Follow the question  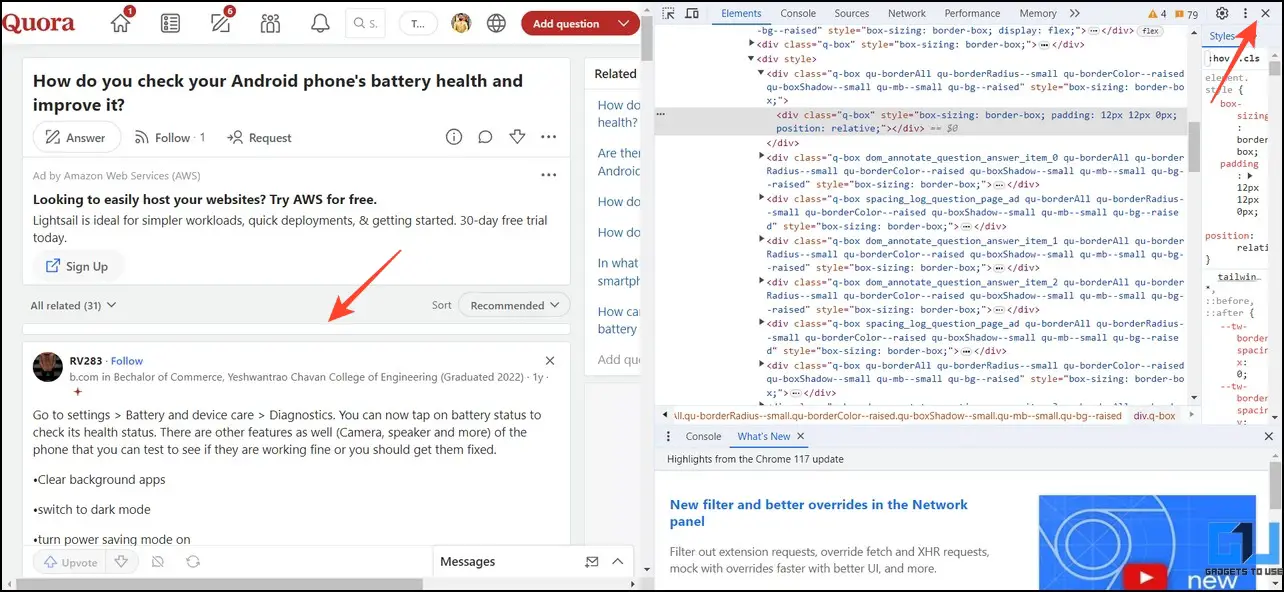[x=169, y=137]
